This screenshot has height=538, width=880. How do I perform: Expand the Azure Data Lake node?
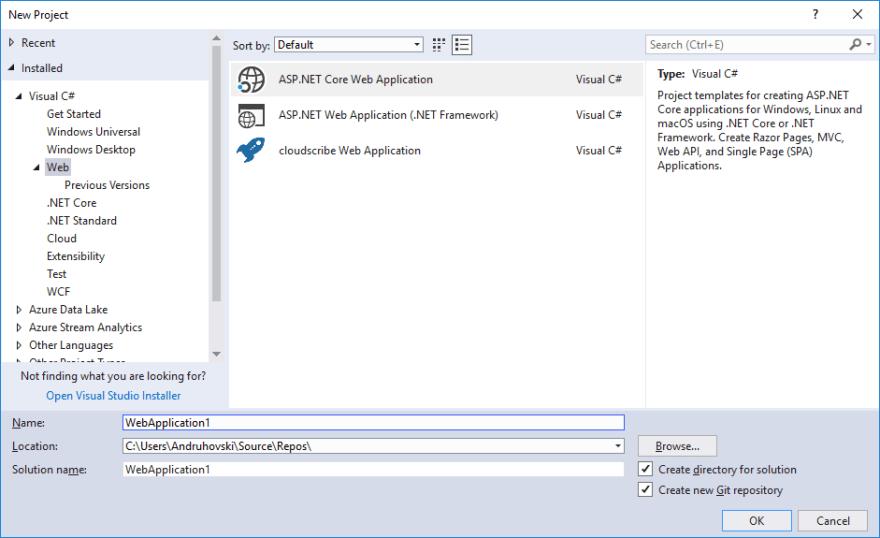19,310
